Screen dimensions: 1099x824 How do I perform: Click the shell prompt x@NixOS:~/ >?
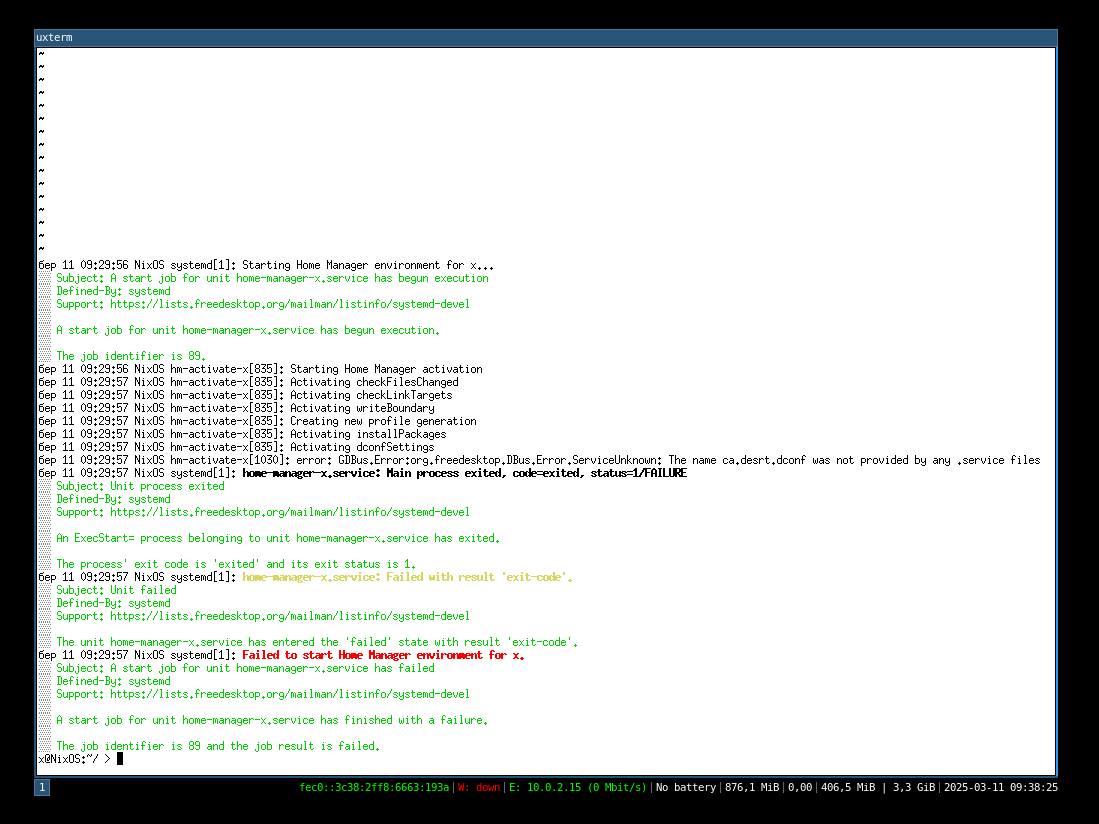click(x=74, y=759)
